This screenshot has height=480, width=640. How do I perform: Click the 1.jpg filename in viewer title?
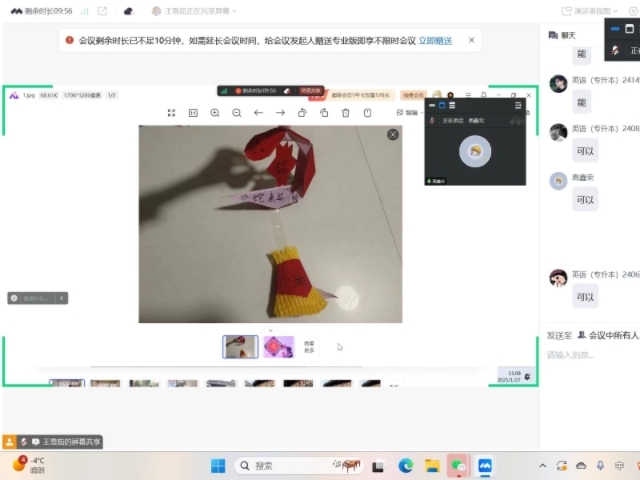tap(29, 95)
